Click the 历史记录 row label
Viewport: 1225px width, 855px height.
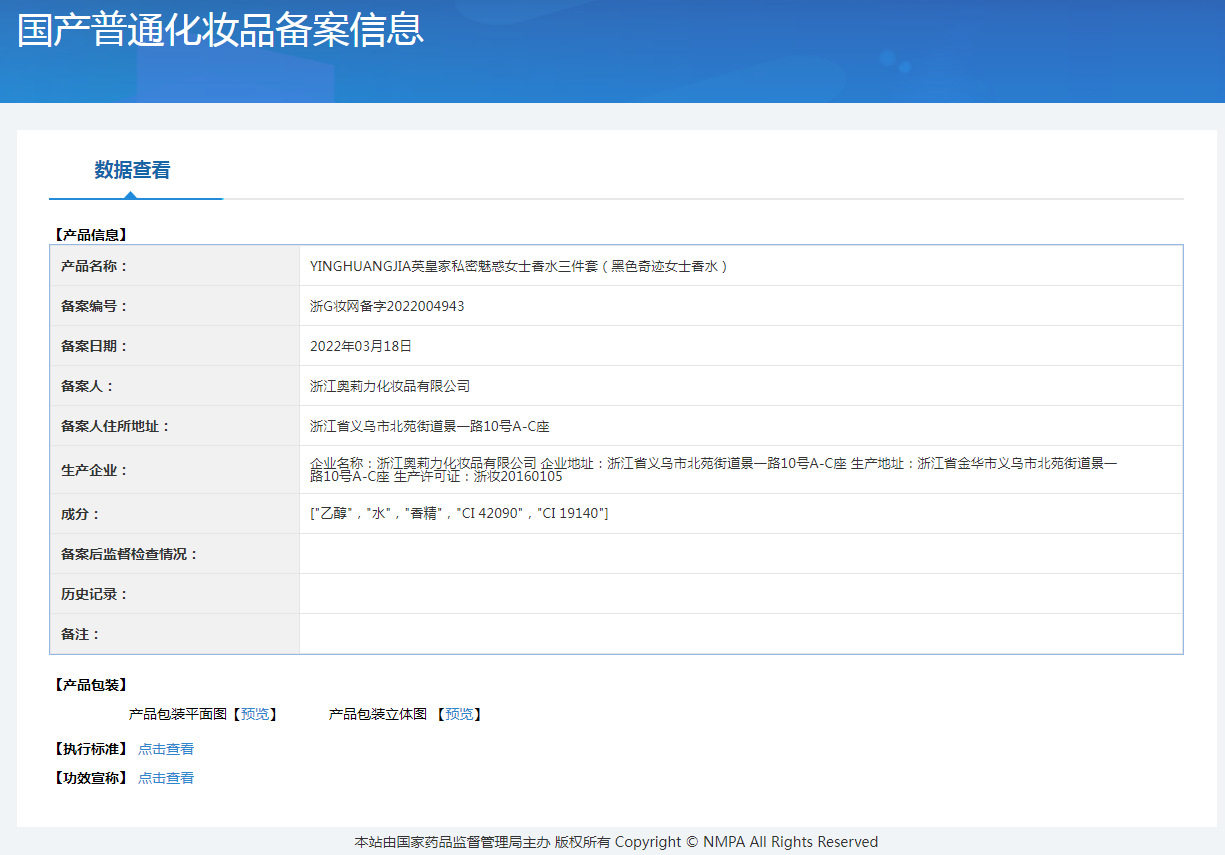tap(94, 594)
